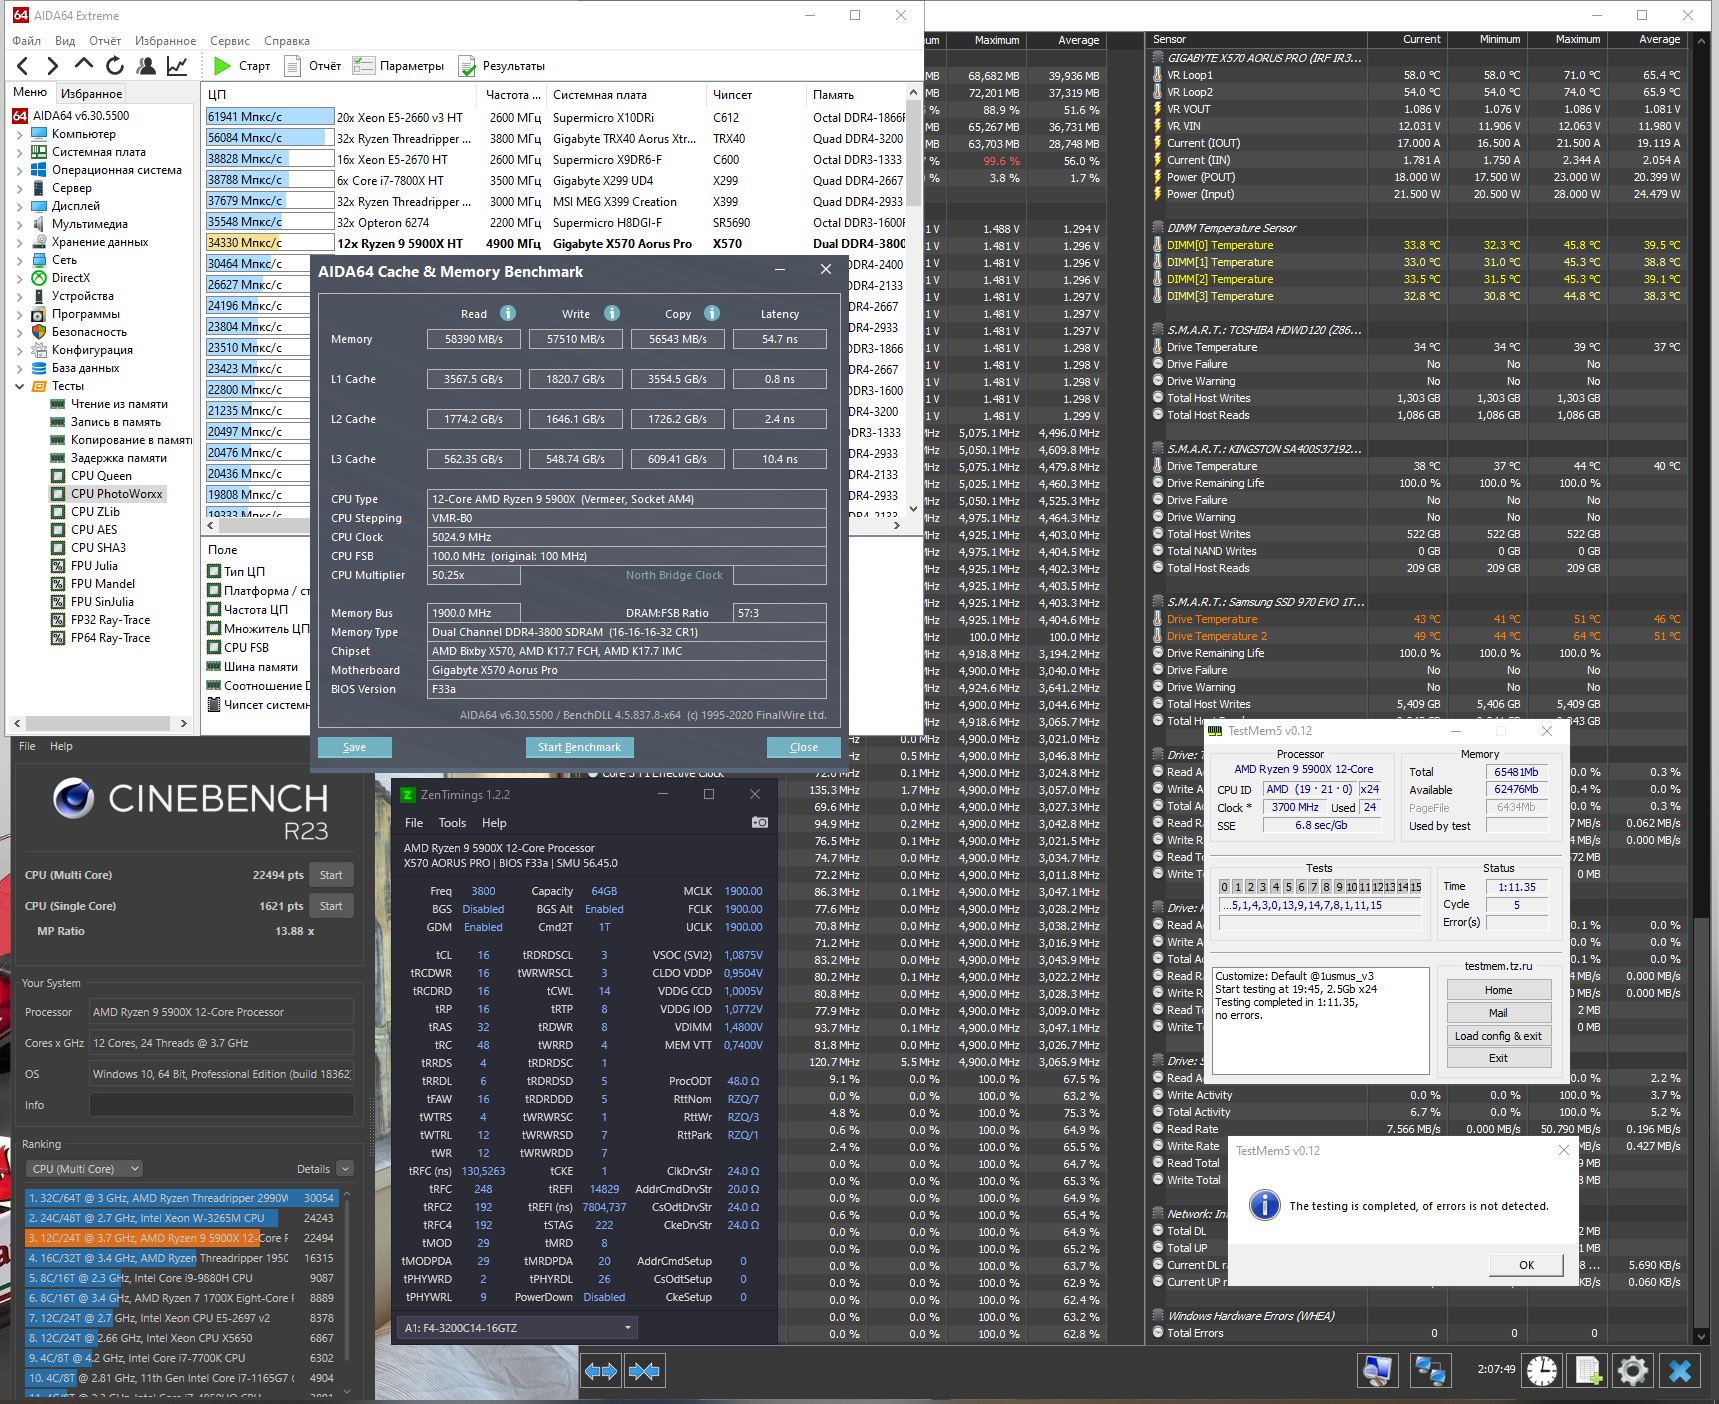
Task: Click the HWiNFO networked computers icon
Action: click(1430, 1370)
